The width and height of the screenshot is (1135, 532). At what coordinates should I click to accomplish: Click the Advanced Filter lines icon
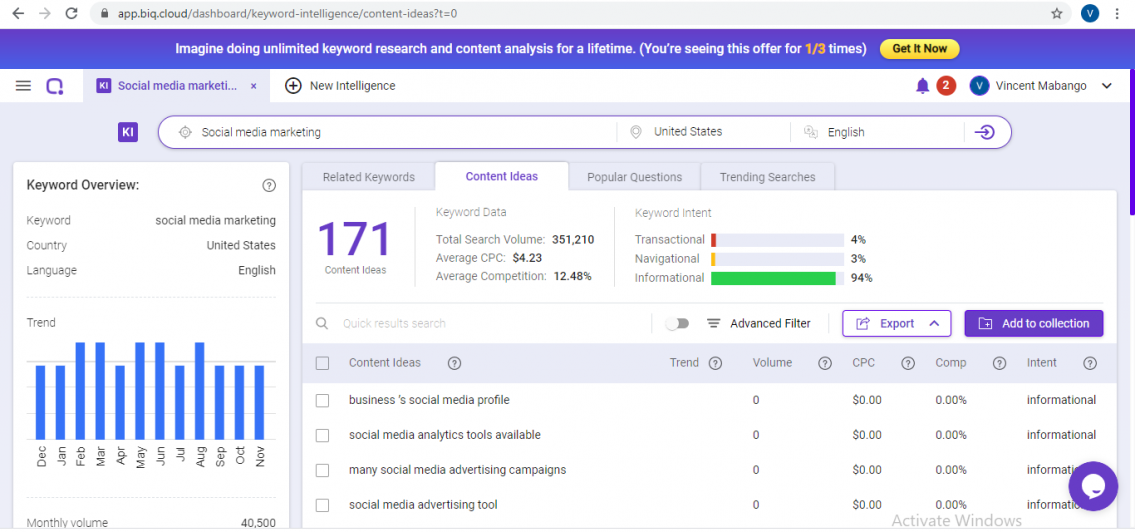pyautogui.click(x=714, y=324)
